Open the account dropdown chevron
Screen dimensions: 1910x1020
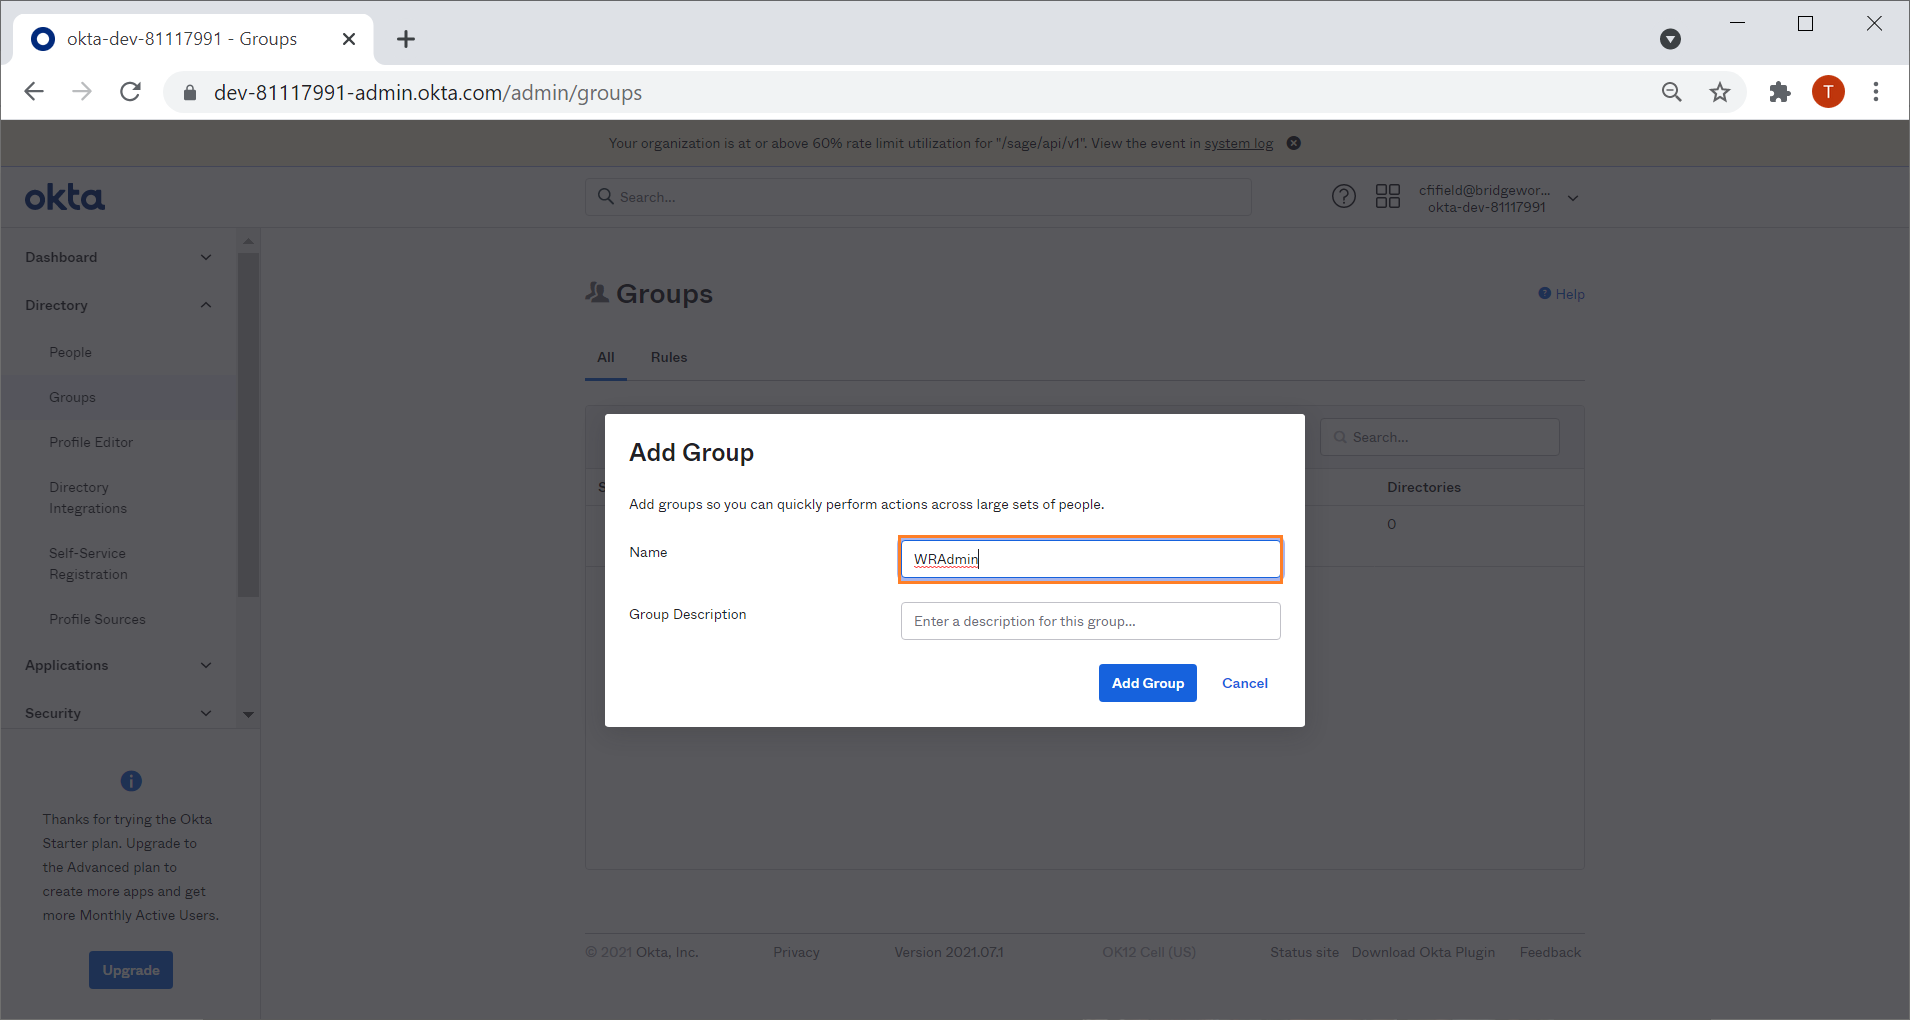pos(1573,198)
